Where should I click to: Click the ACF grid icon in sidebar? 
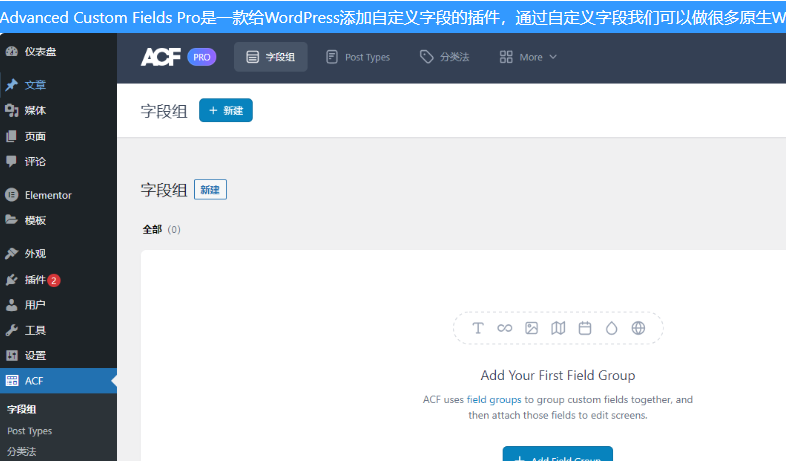[12, 381]
